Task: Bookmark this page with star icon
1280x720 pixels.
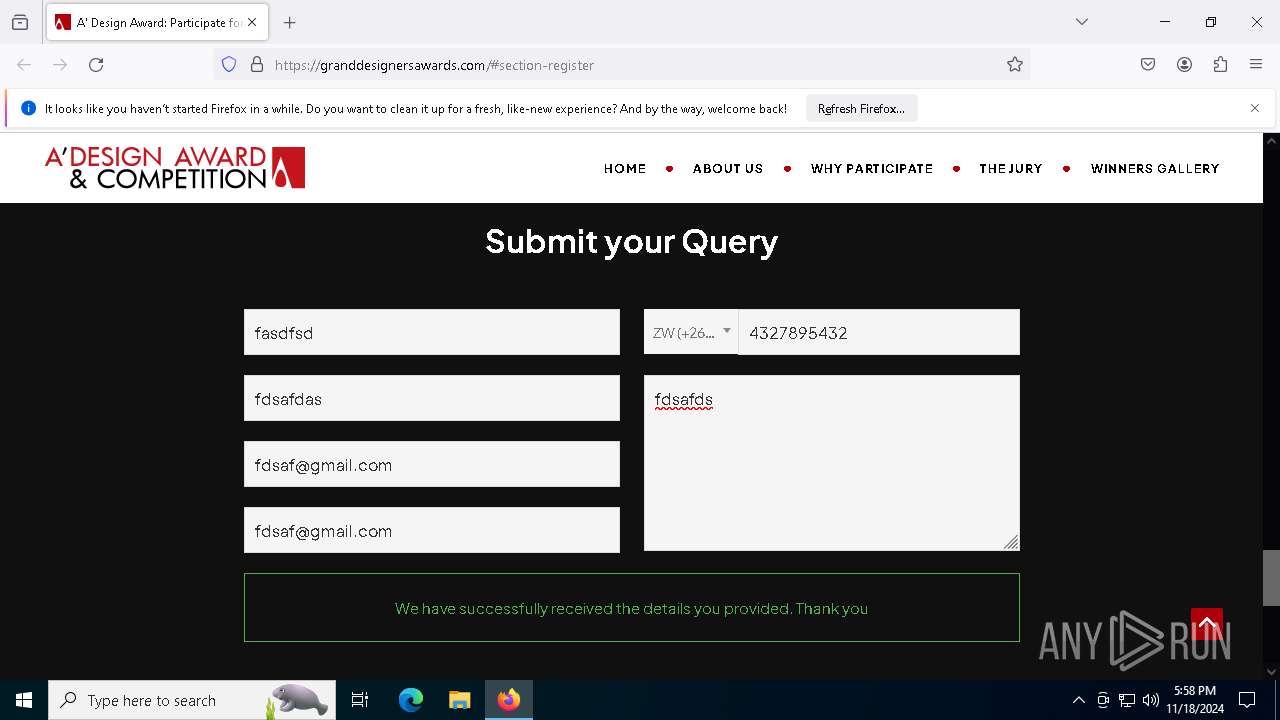Action: [x=1015, y=65]
